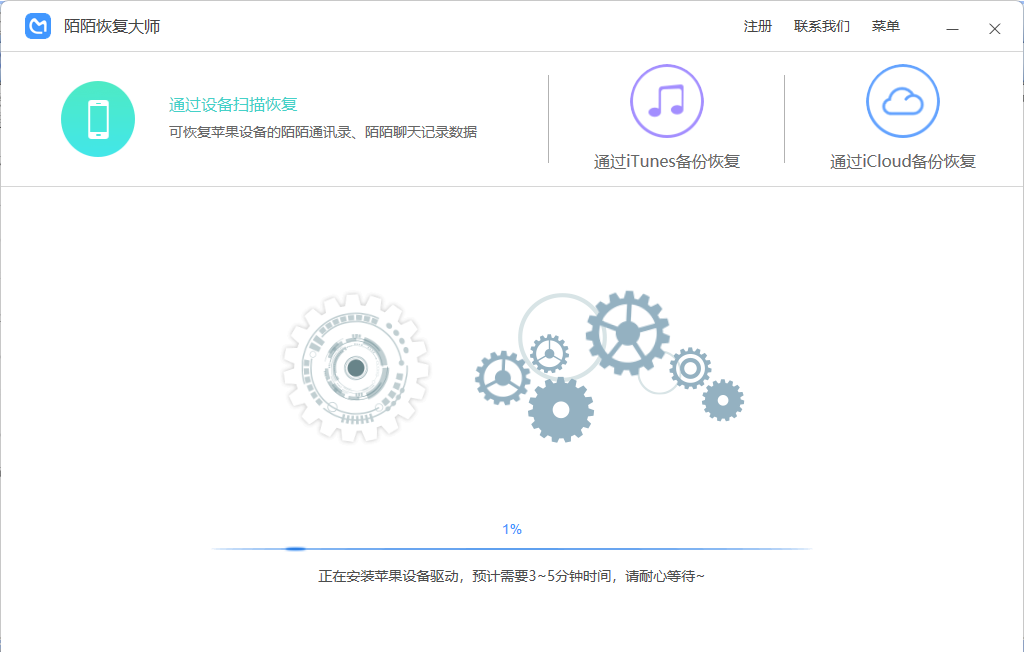Click the 1% progress percentage label
Screen dimensions: 1024x652
512,529
